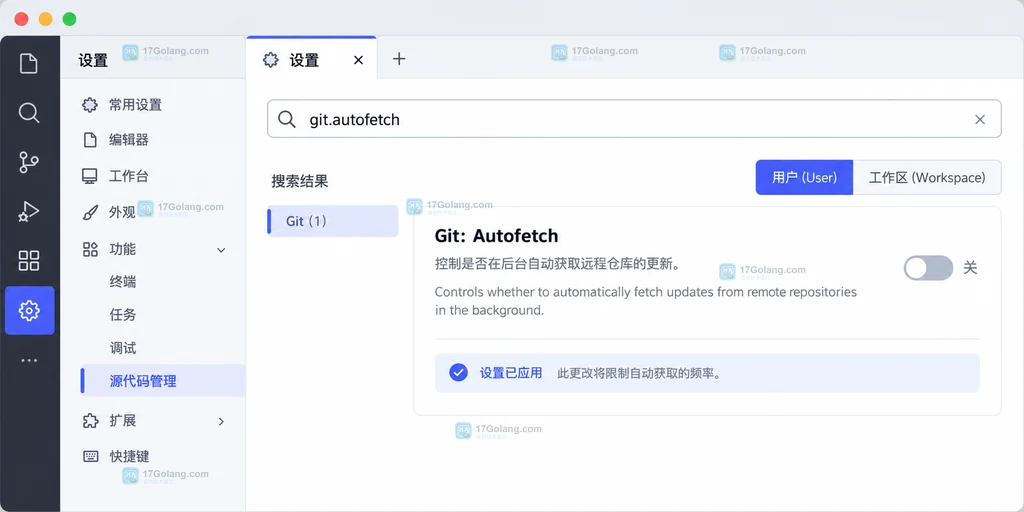The height and width of the screenshot is (512, 1024).
Task: Click the English 'Controls whether to automatically fetch' text
Action: pyautogui.click(x=646, y=301)
